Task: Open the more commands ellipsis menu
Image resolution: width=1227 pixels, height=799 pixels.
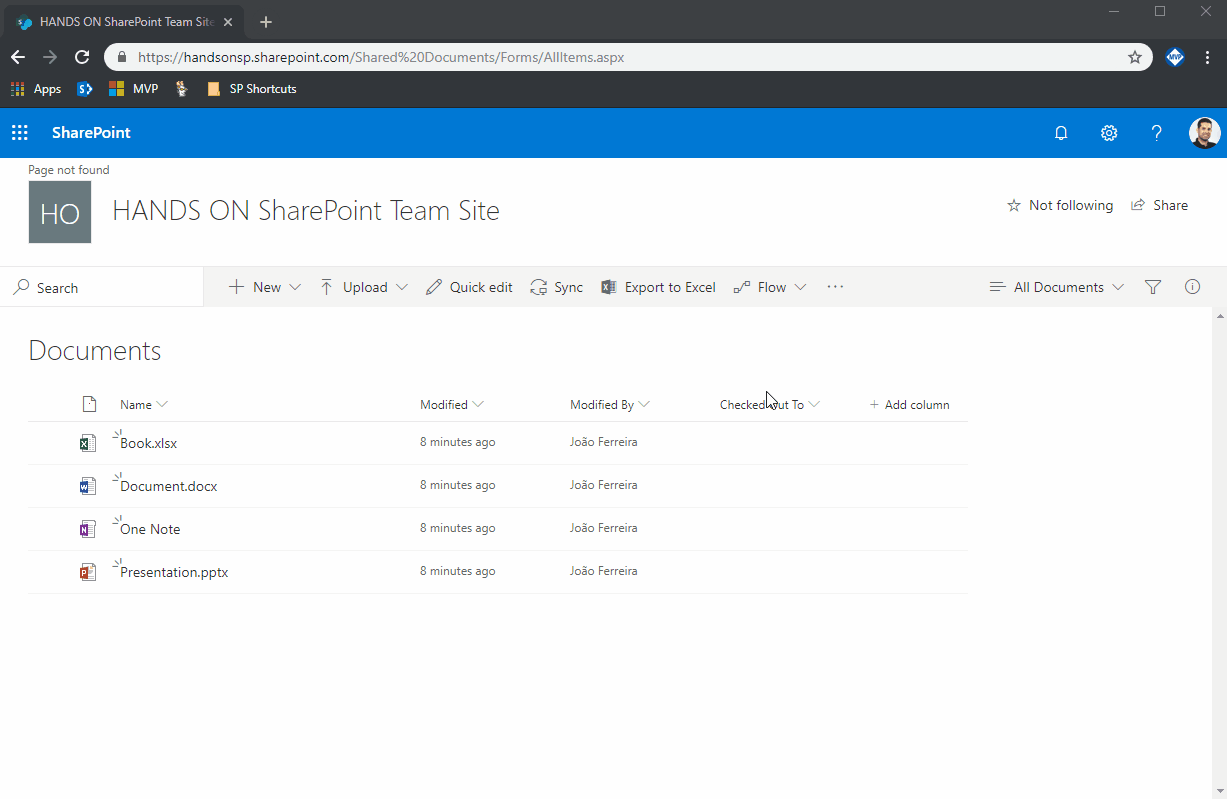Action: [835, 287]
